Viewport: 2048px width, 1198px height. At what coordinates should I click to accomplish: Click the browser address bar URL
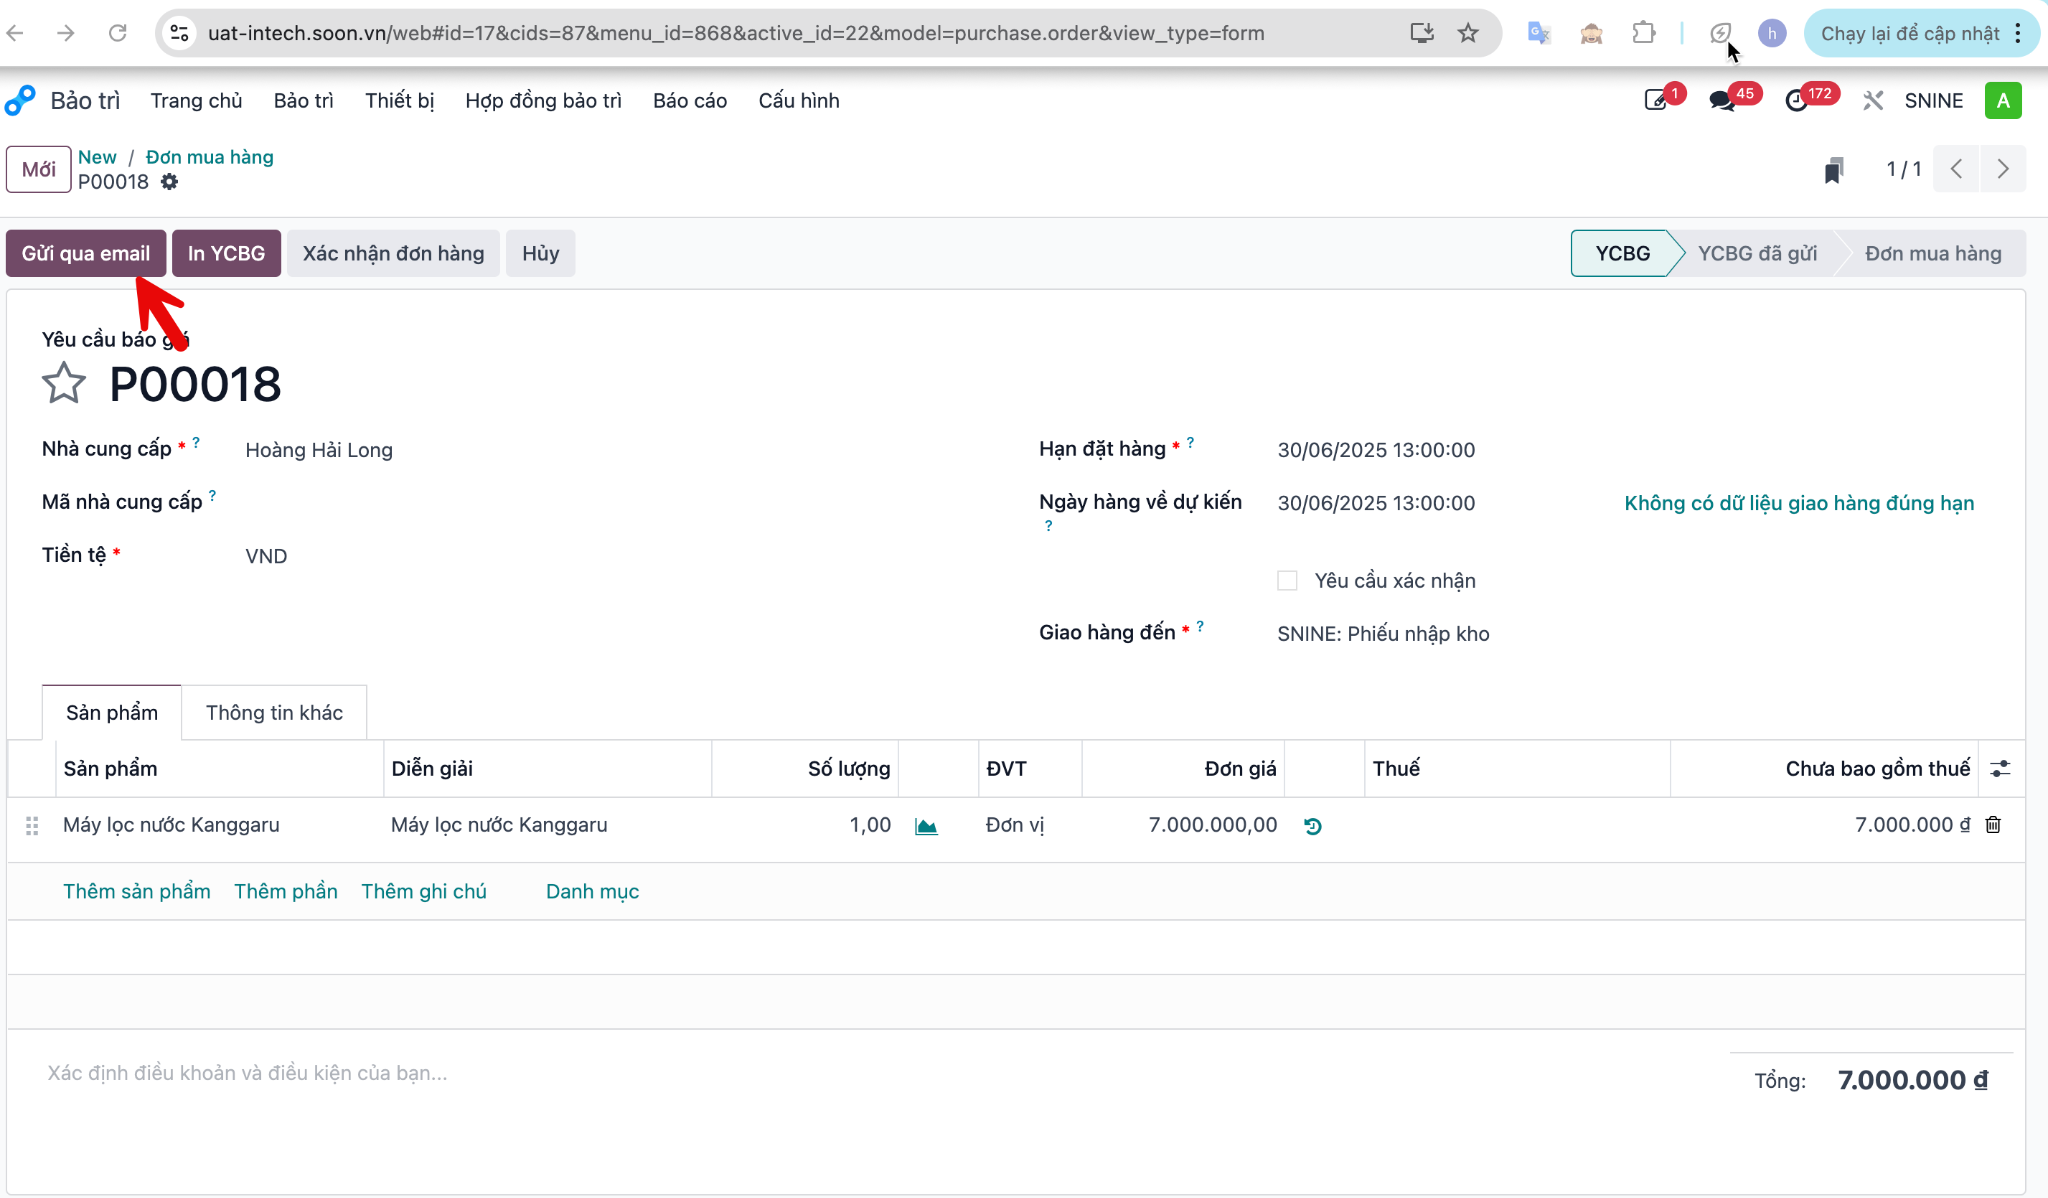pyautogui.click(x=736, y=33)
